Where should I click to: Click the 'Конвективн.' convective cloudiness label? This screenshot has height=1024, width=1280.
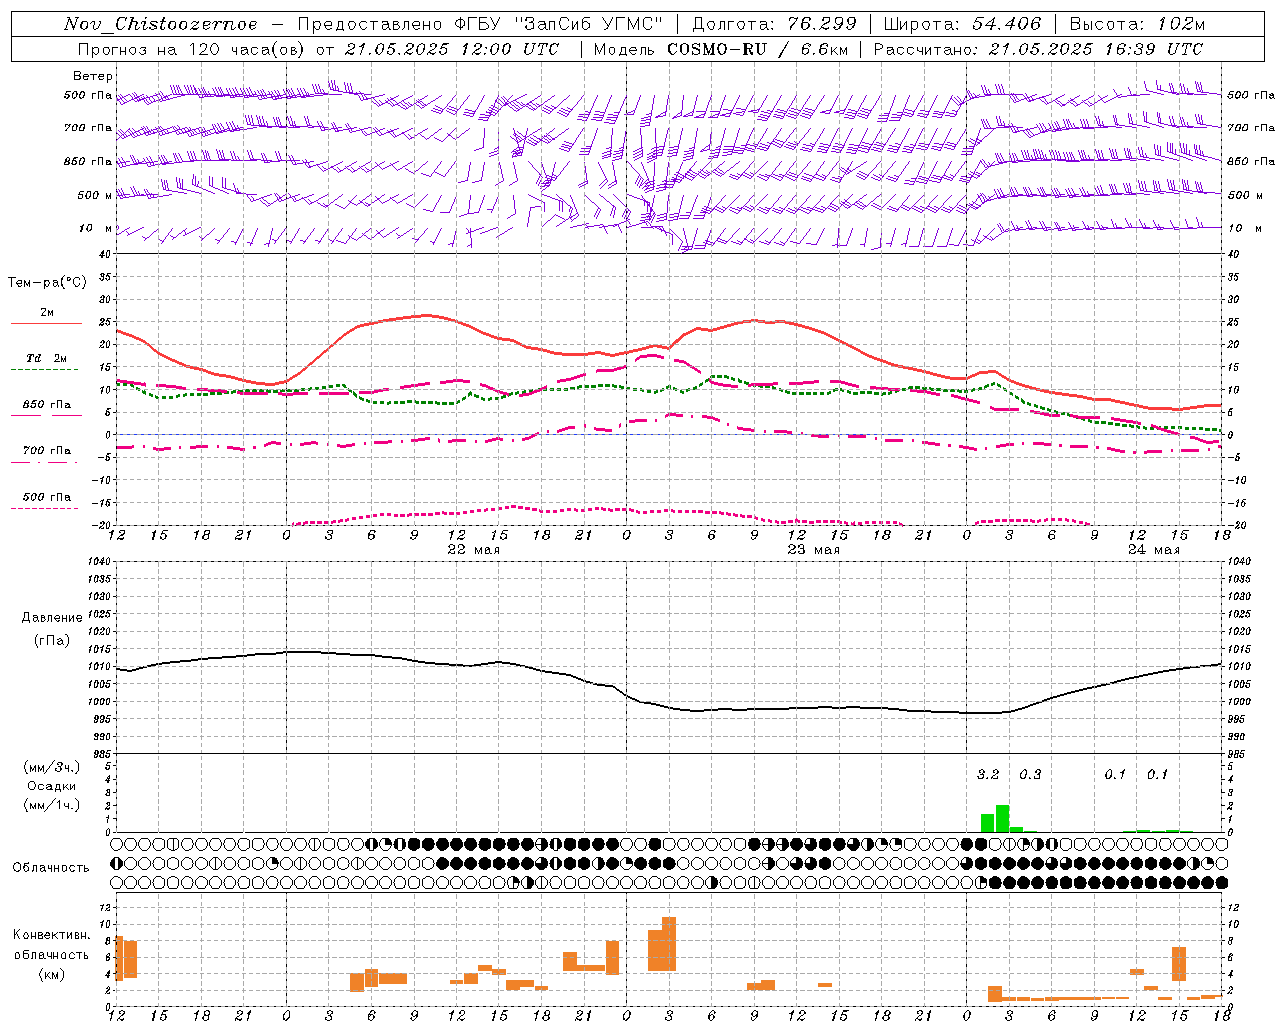(x=51, y=935)
